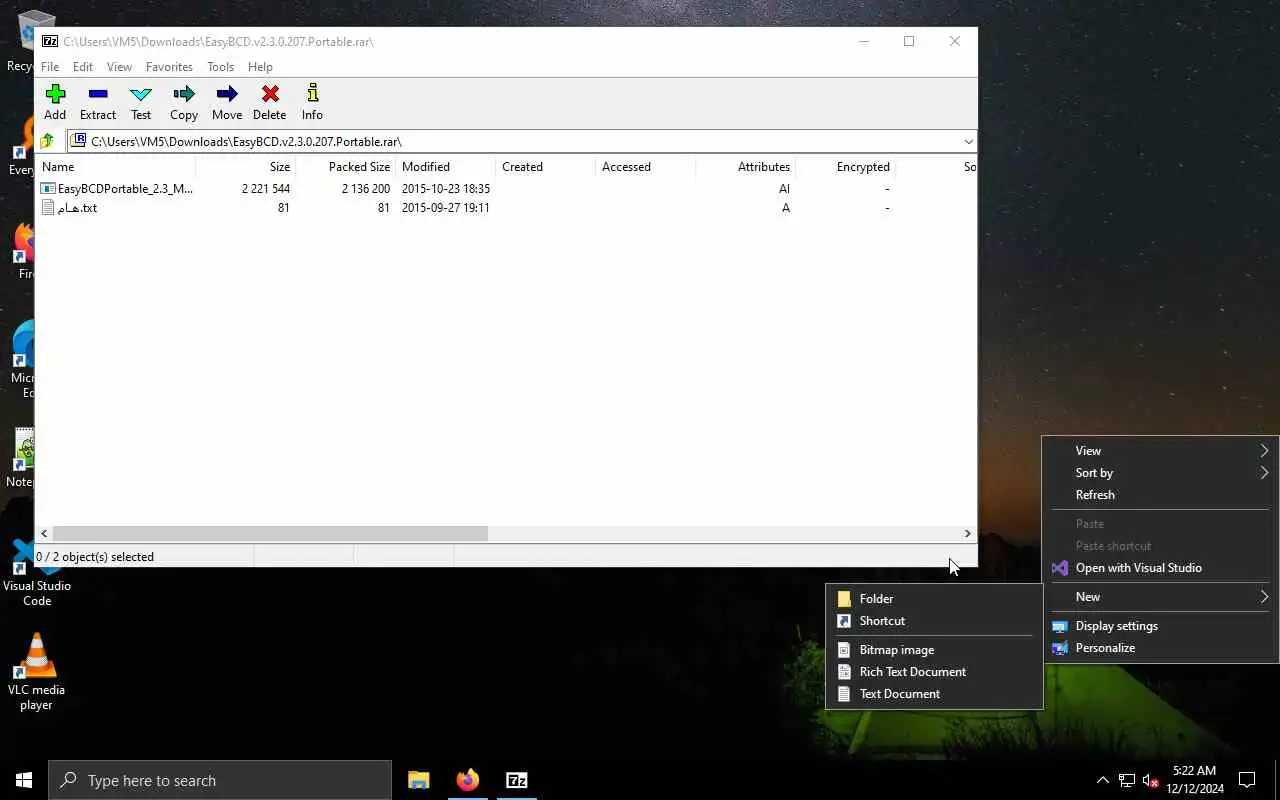Open the Edit menu
This screenshot has height=800, width=1280.
coord(83,67)
